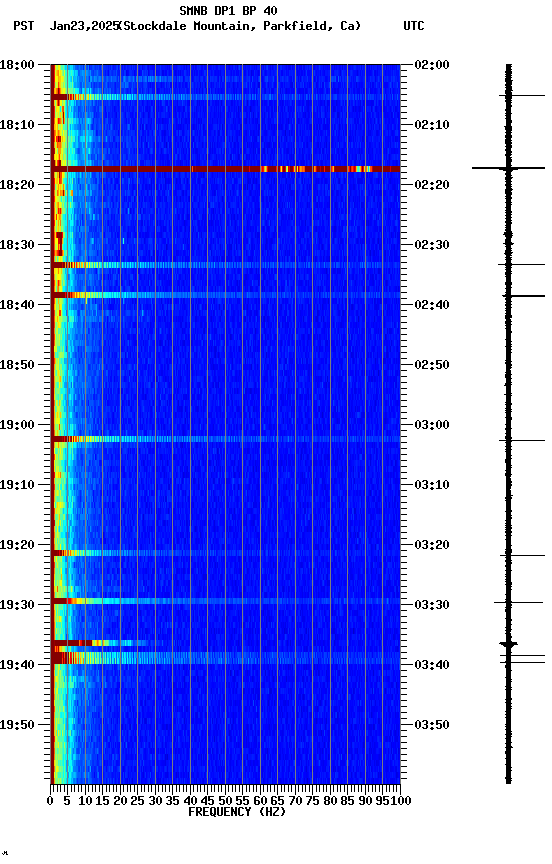Select the "PST" time zone label

pyautogui.click(x=24, y=26)
